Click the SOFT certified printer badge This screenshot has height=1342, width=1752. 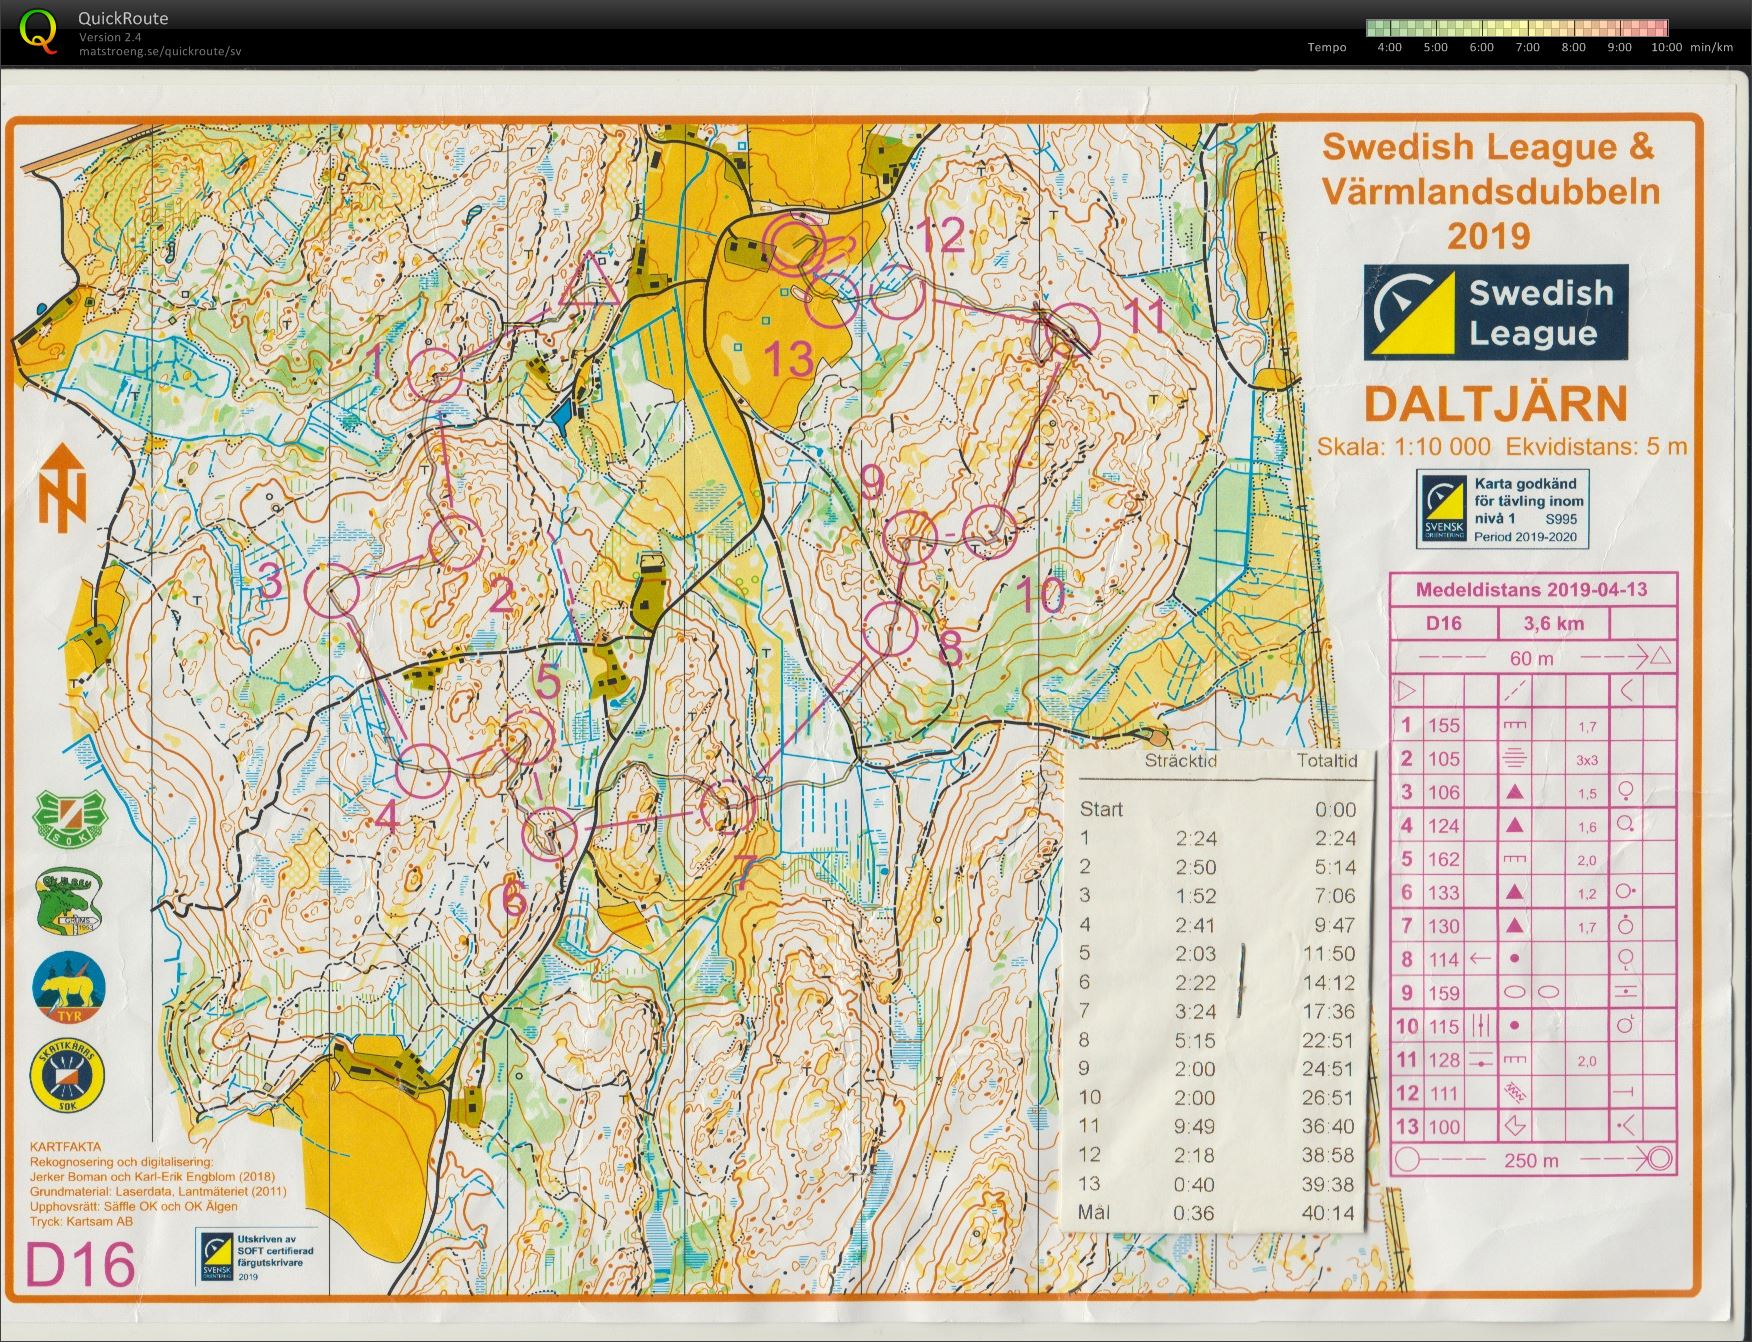coord(258,1256)
